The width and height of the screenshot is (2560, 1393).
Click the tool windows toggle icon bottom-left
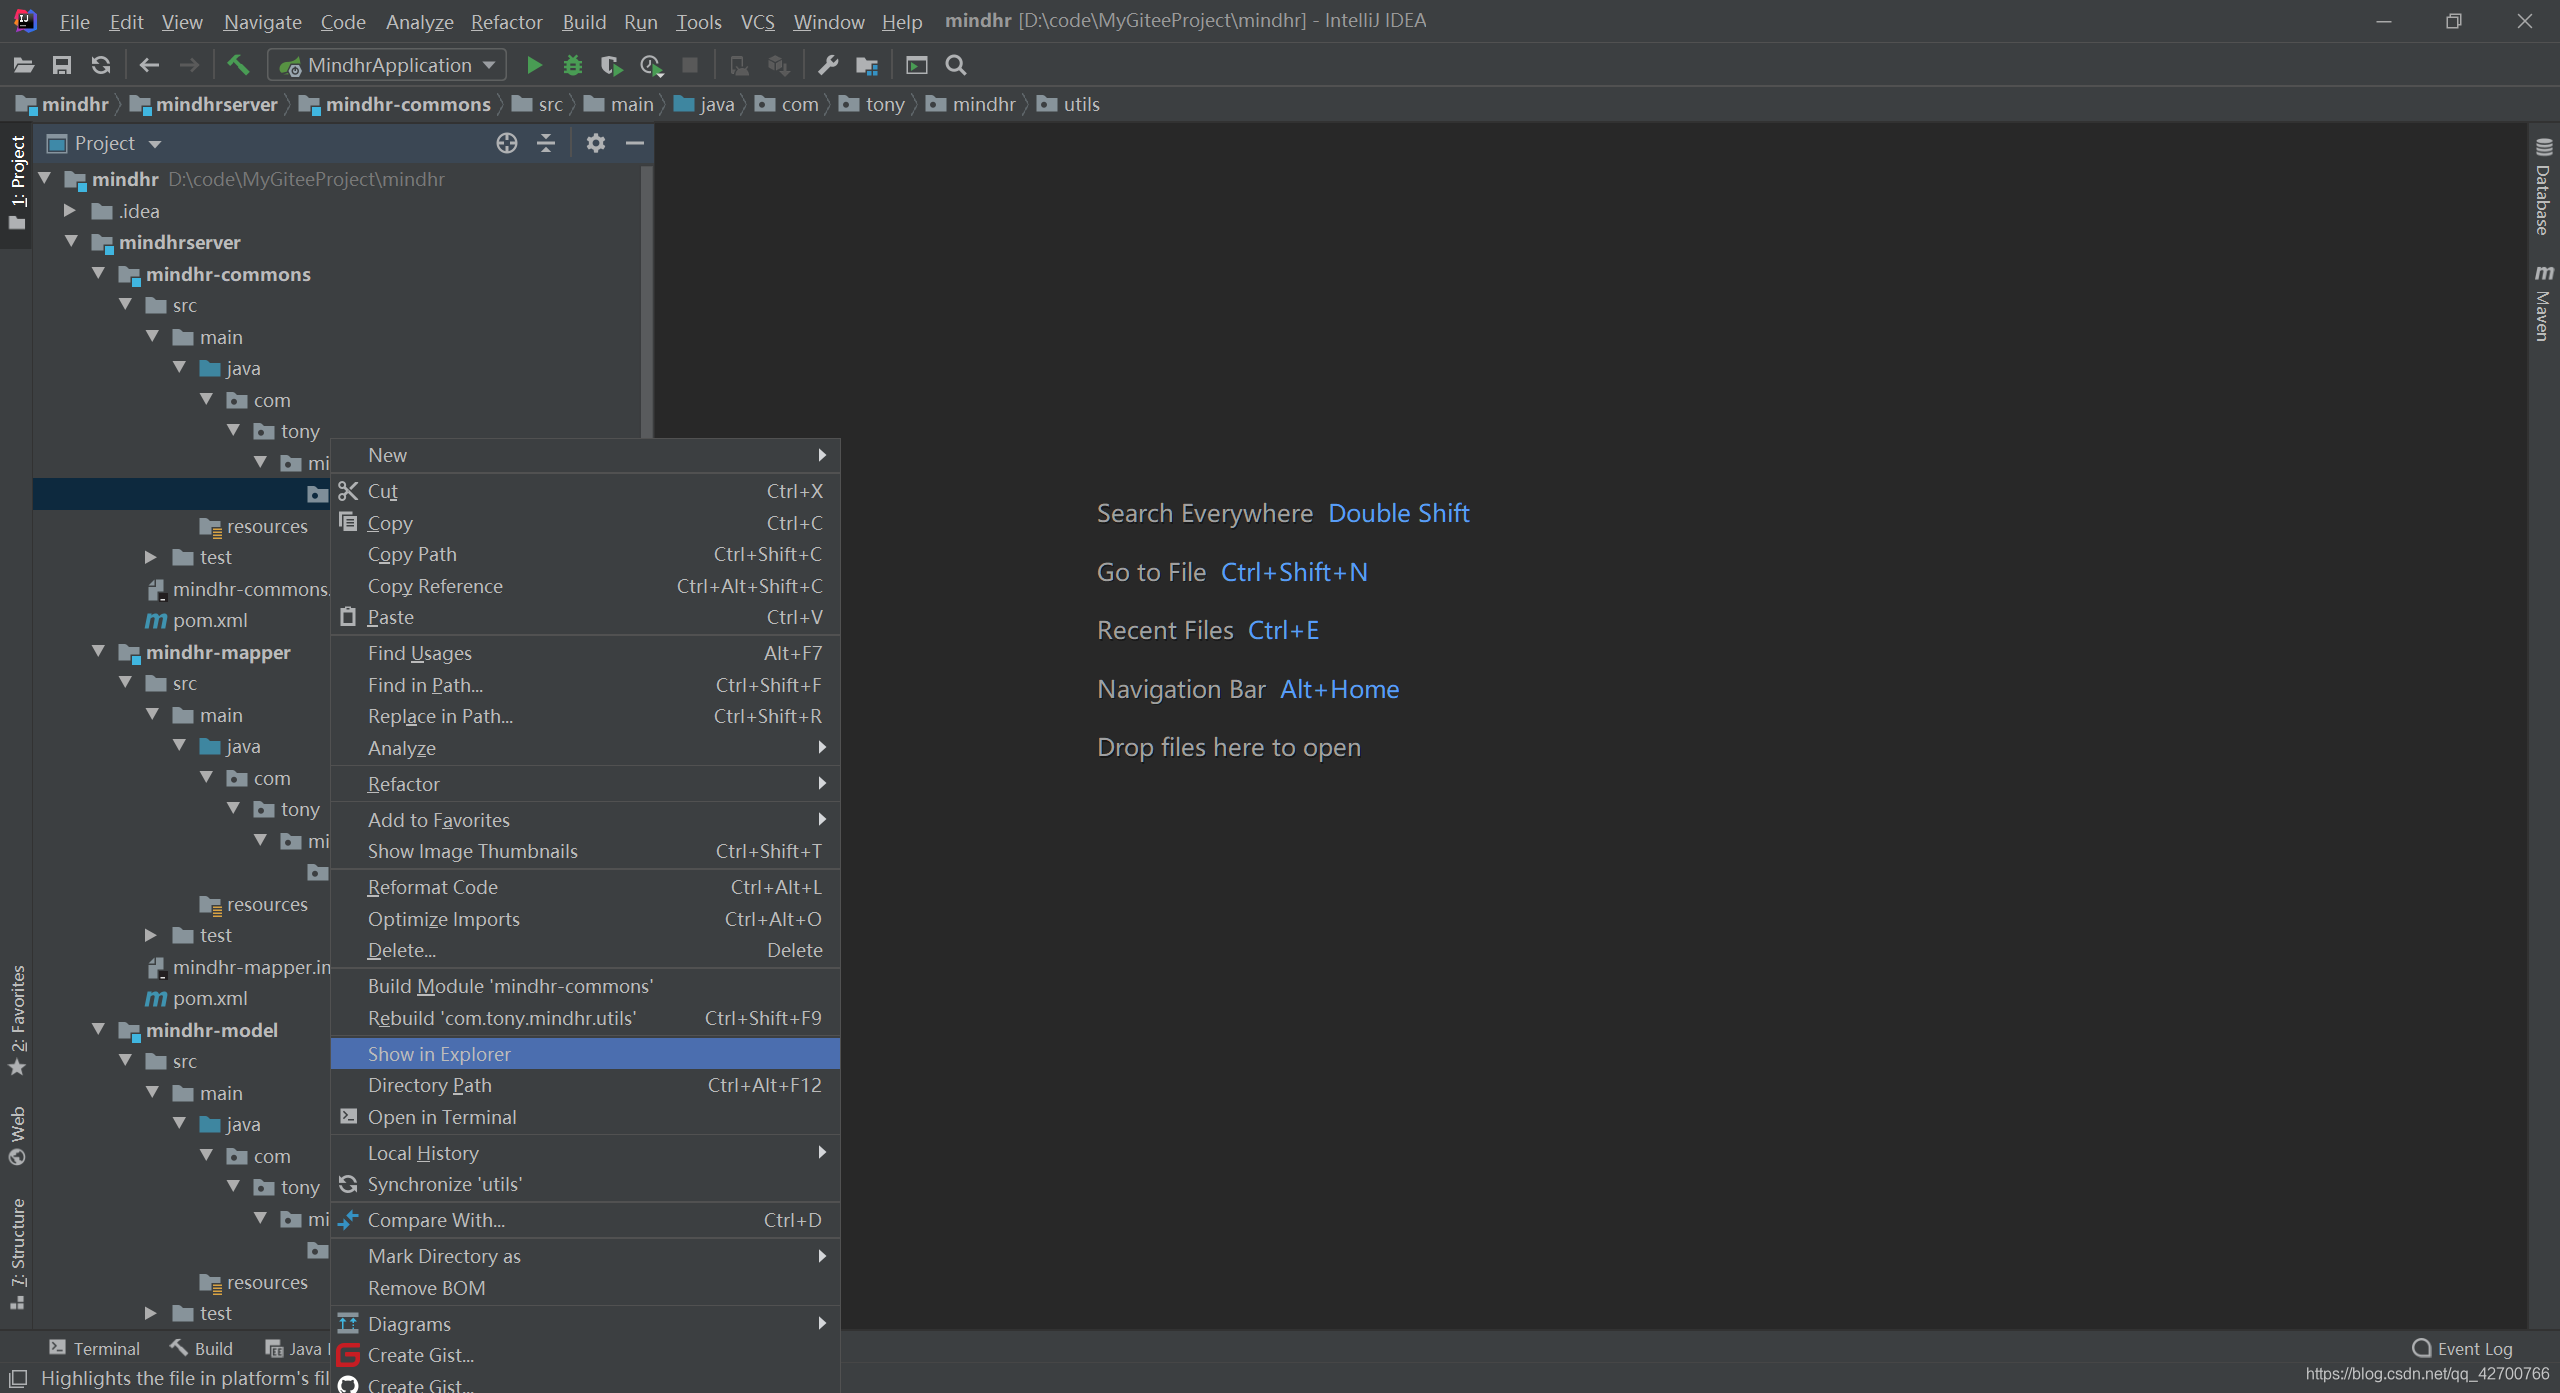(x=18, y=1378)
